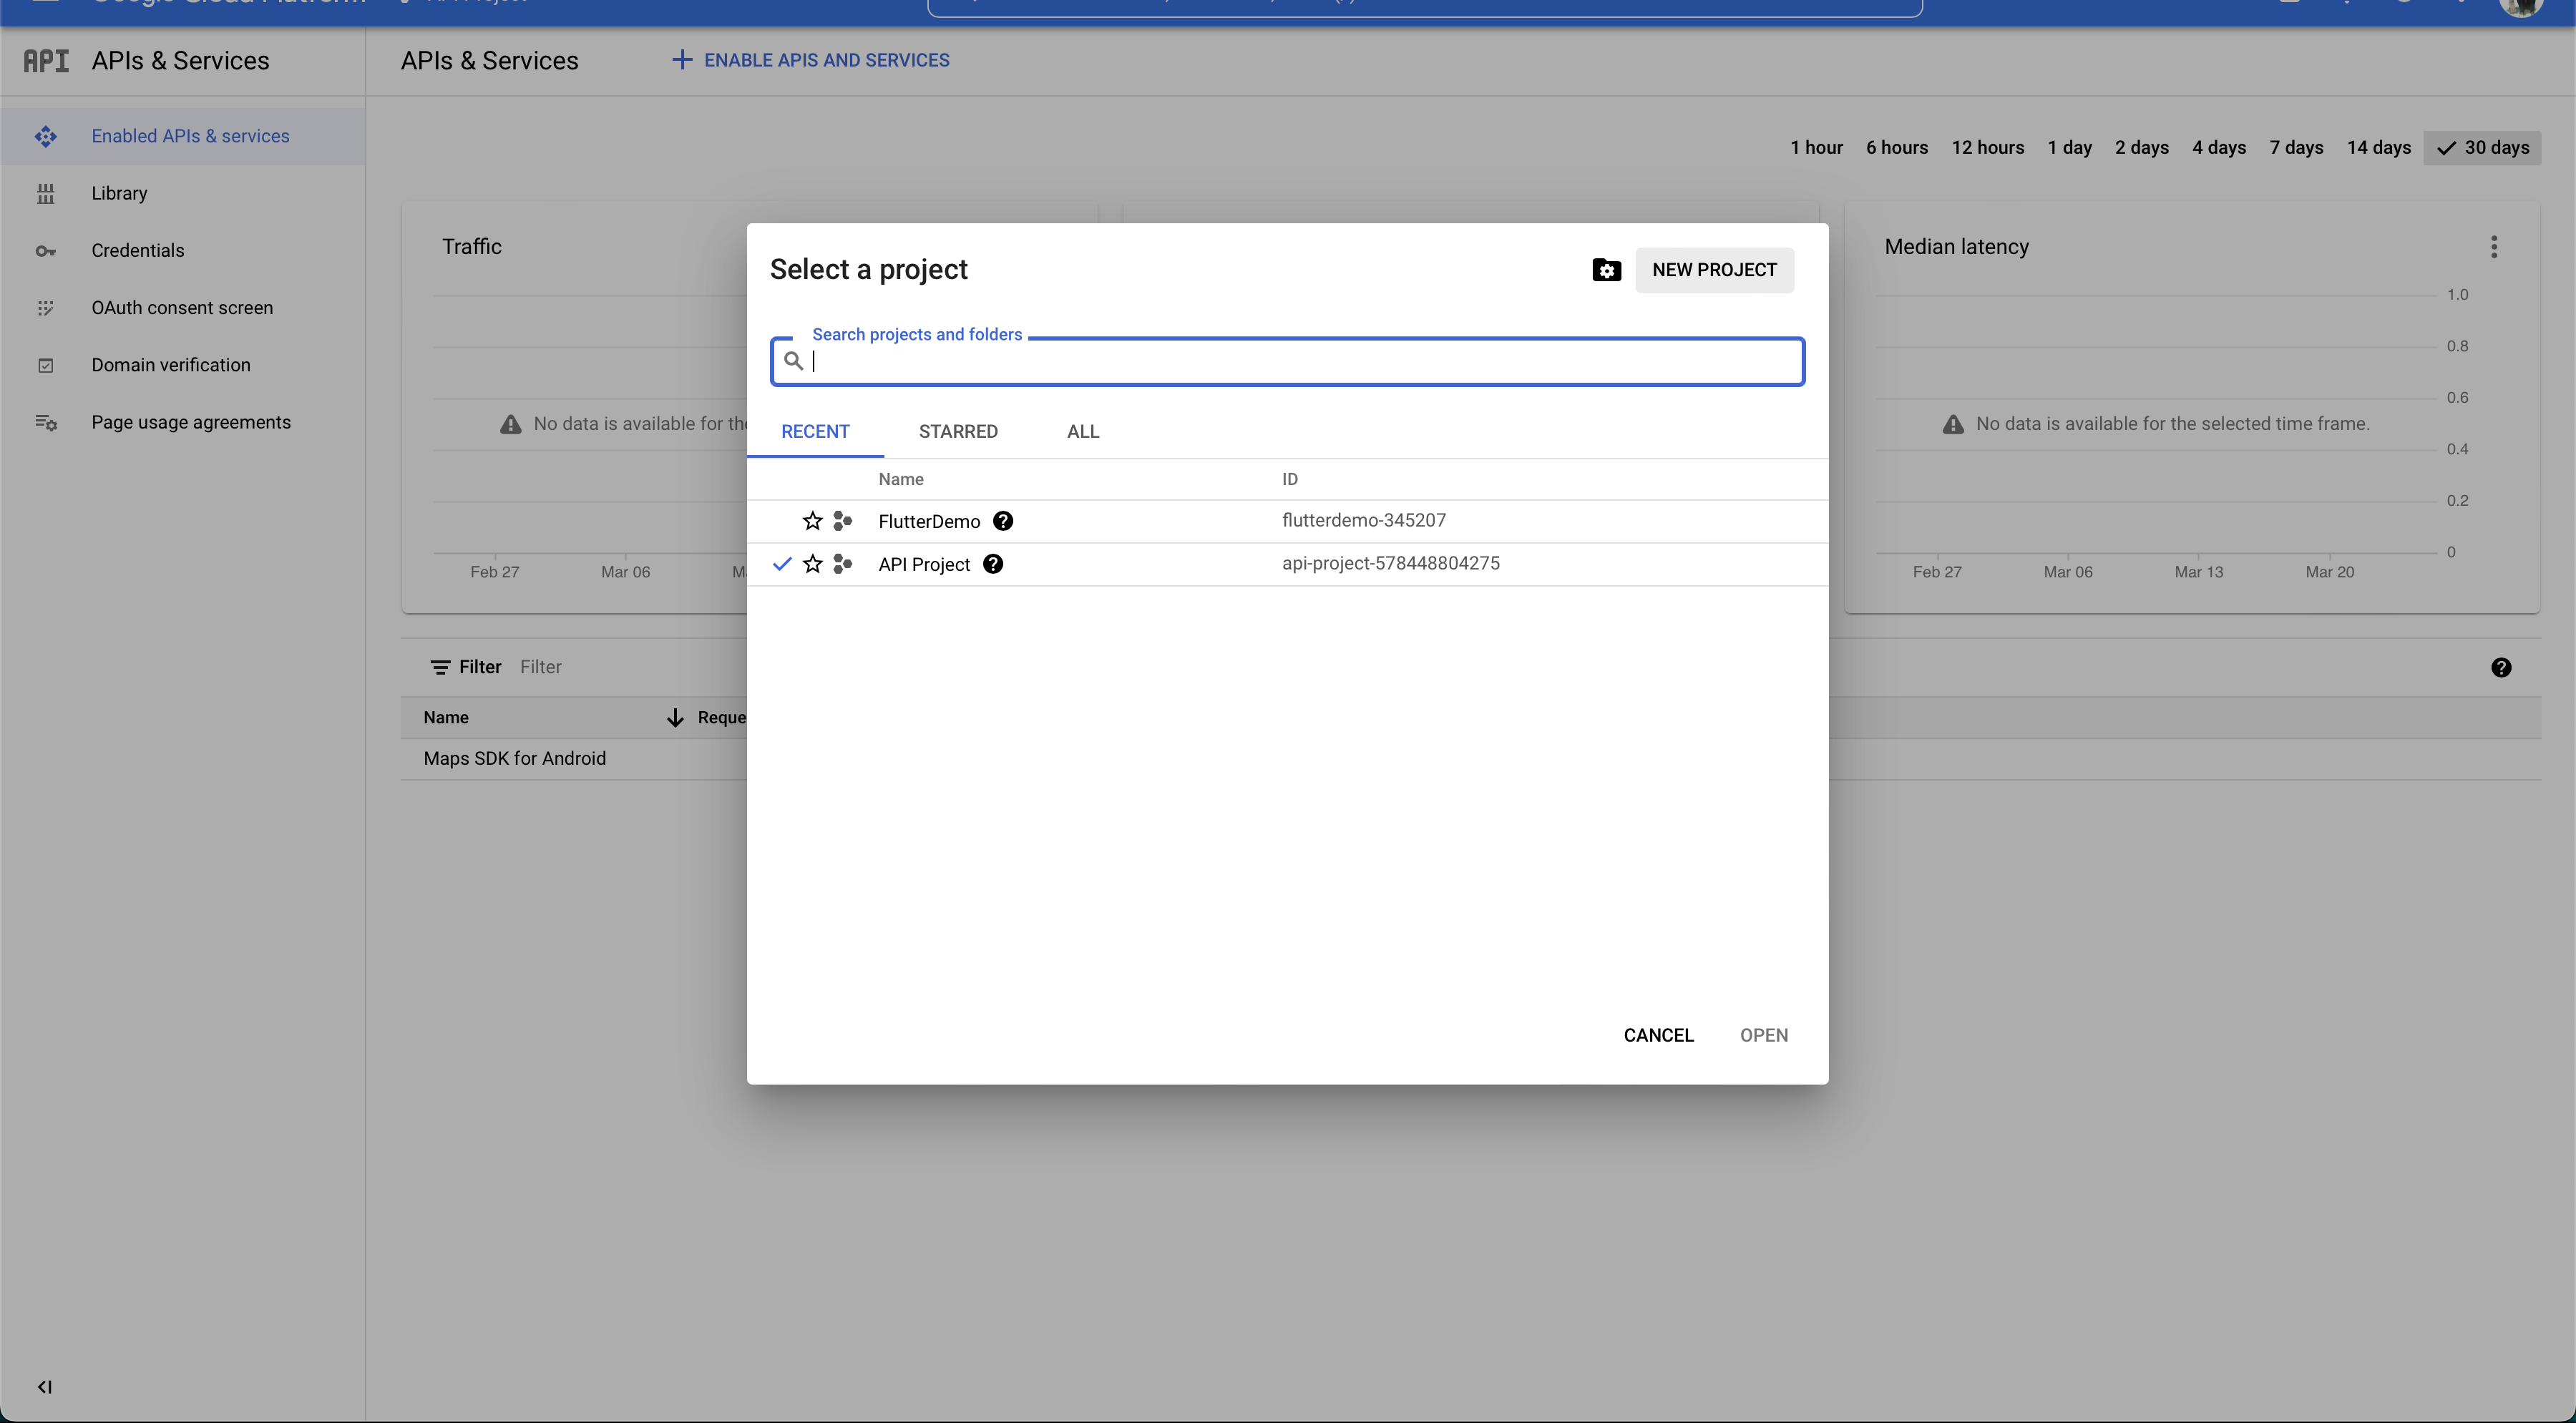The width and height of the screenshot is (2576, 1423).
Task: Switch to the STARRED tab
Action: [x=958, y=431]
